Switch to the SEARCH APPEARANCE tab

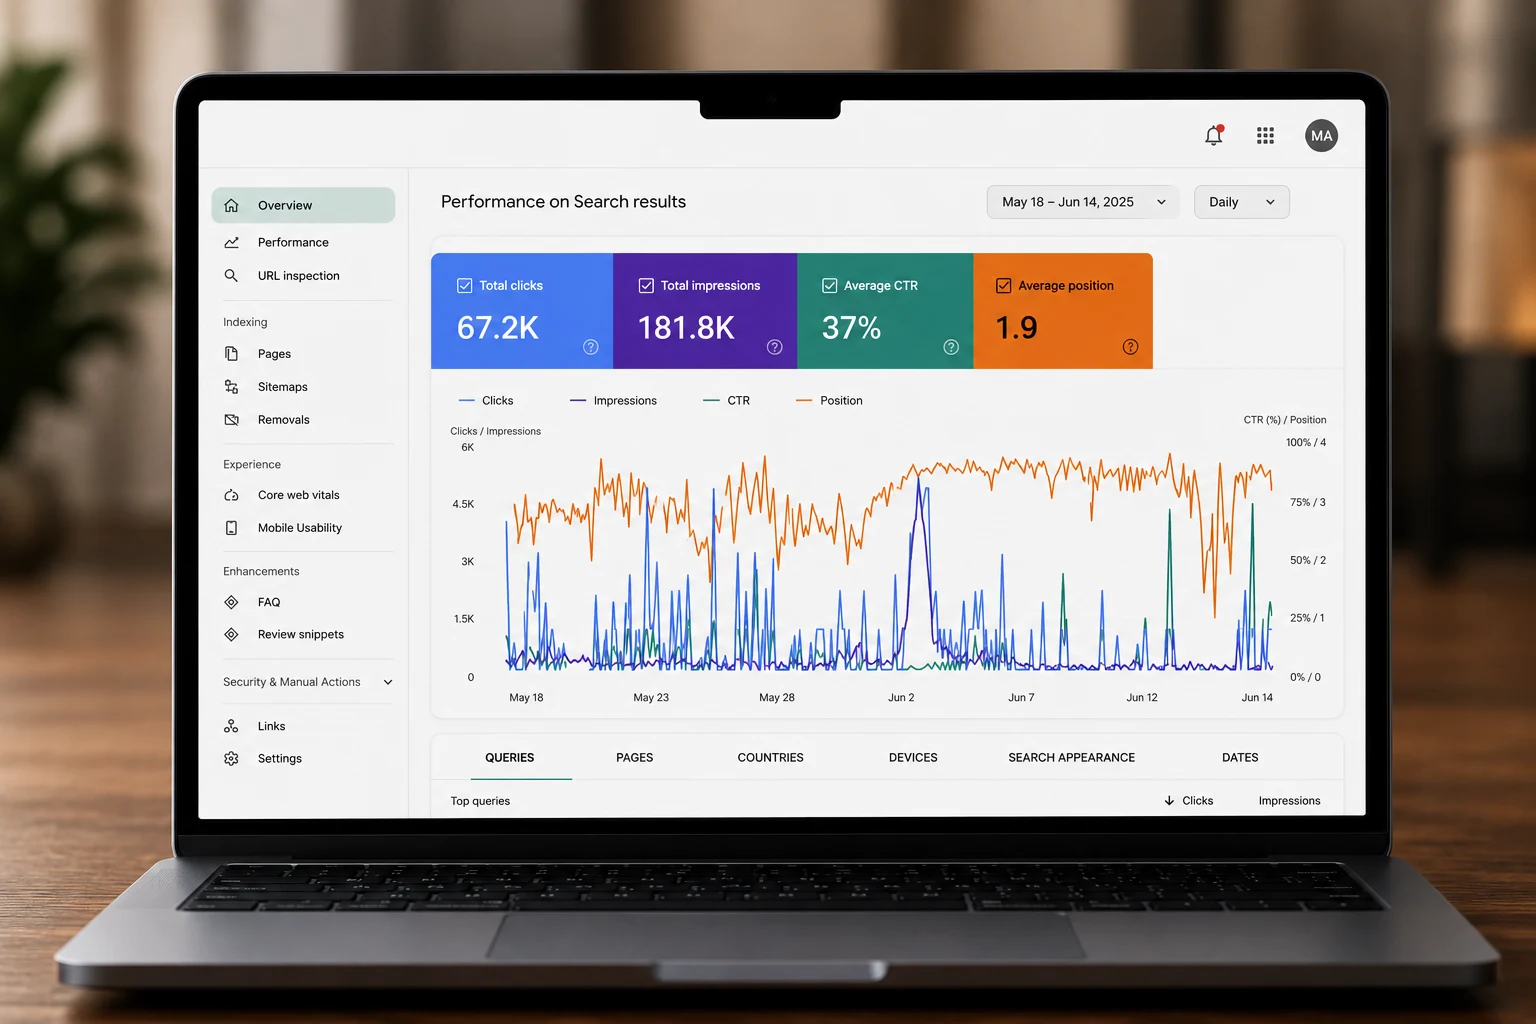click(x=1071, y=757)
